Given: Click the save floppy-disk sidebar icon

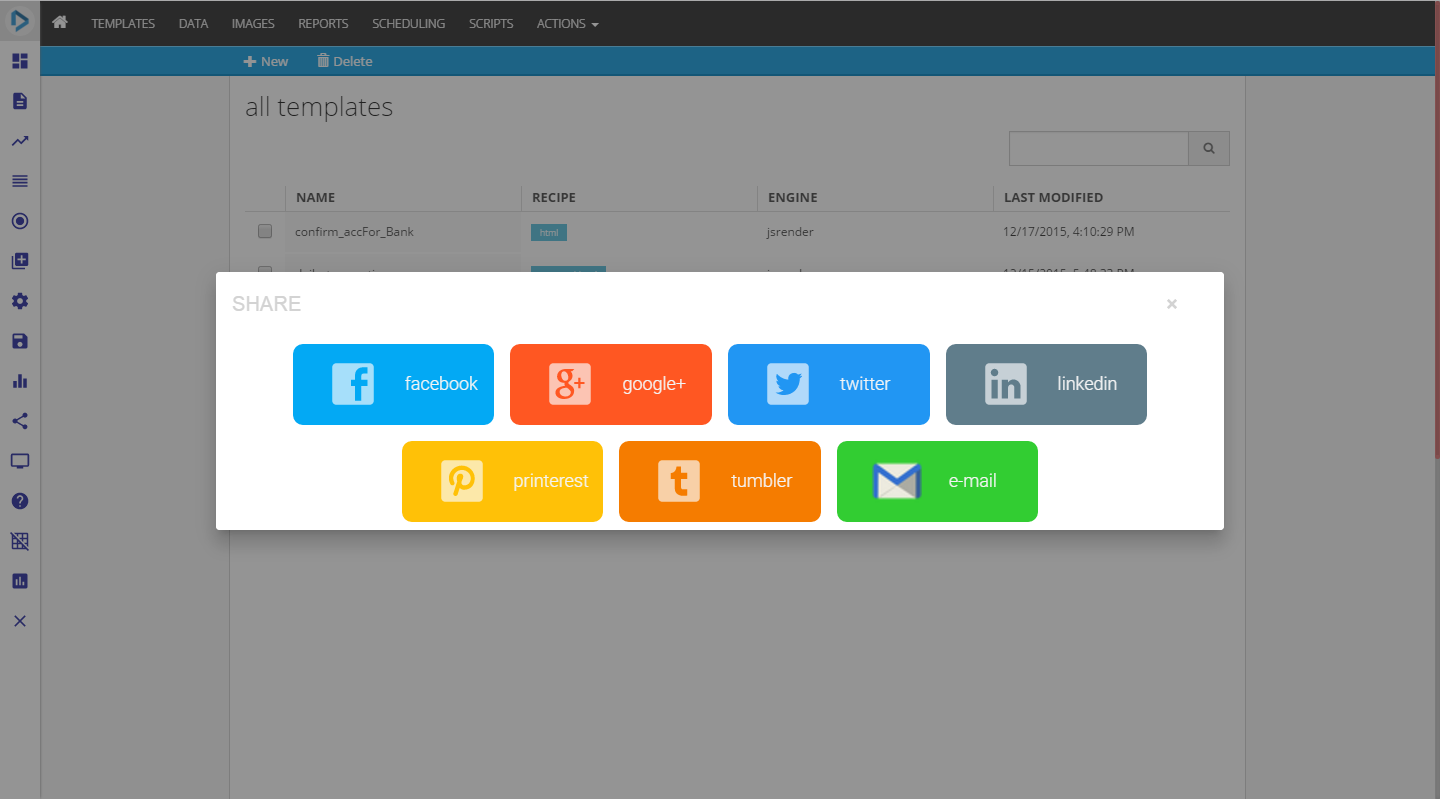Looking at the screenshot, I should 20,341.
